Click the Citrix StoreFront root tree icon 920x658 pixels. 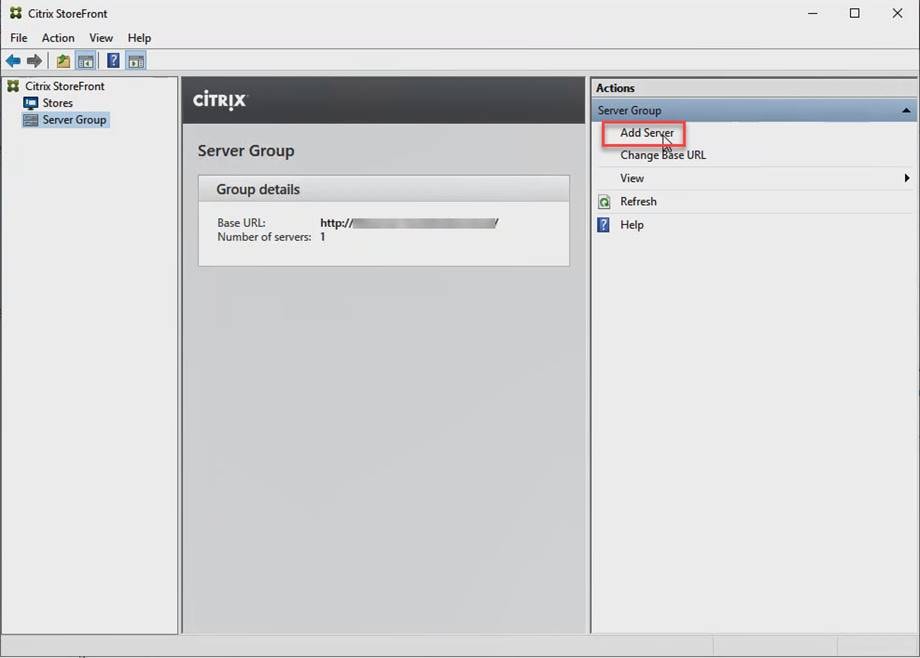point(13,86)
